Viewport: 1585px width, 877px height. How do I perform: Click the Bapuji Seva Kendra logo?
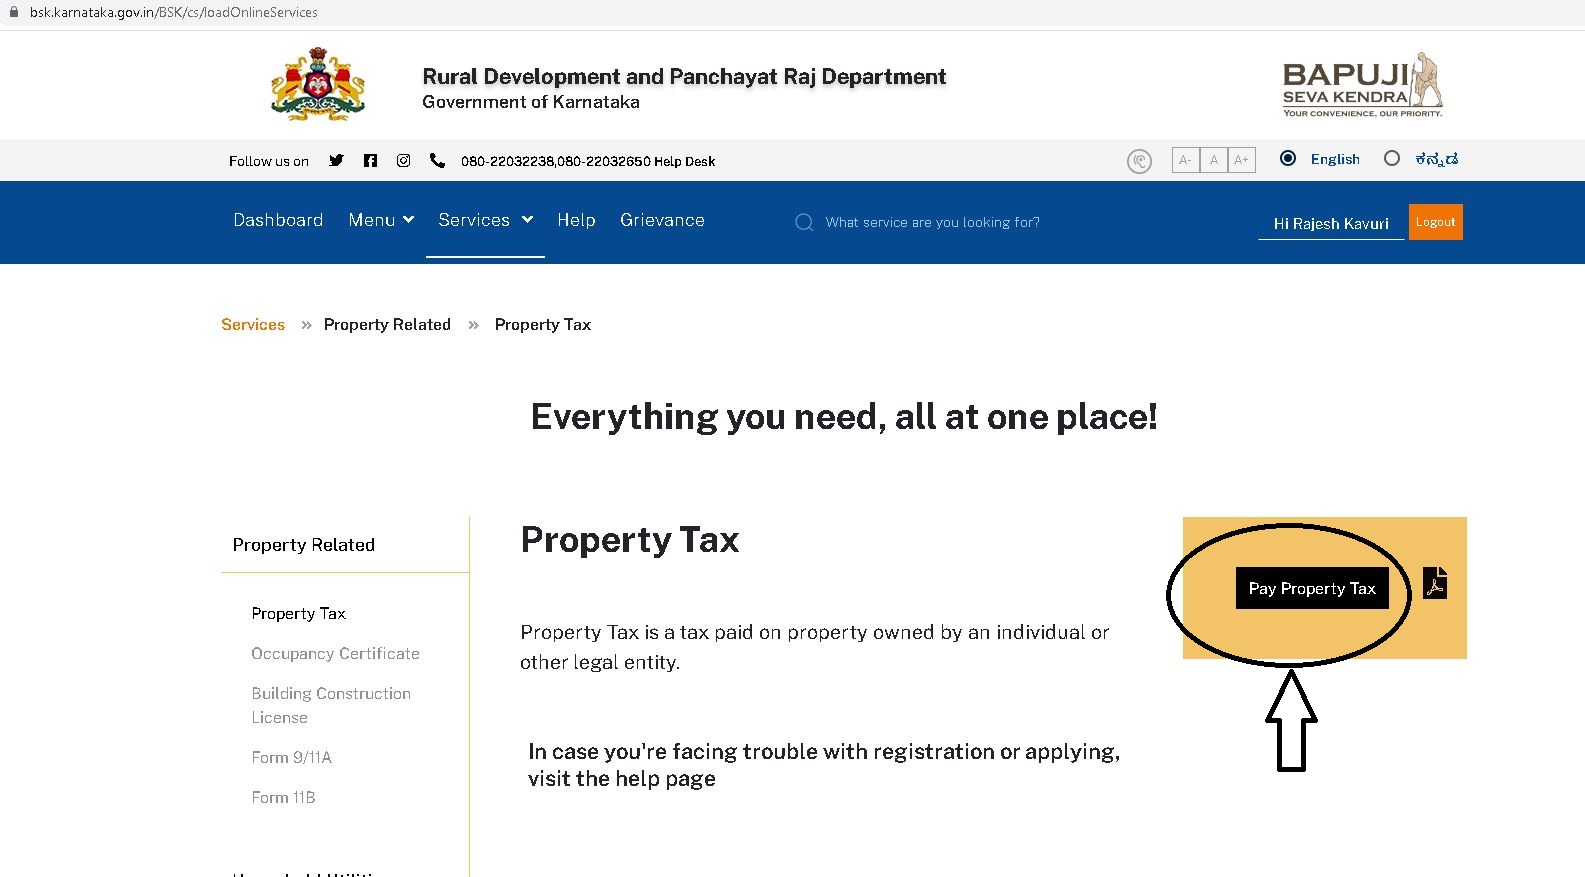(x=1363, y=86)
